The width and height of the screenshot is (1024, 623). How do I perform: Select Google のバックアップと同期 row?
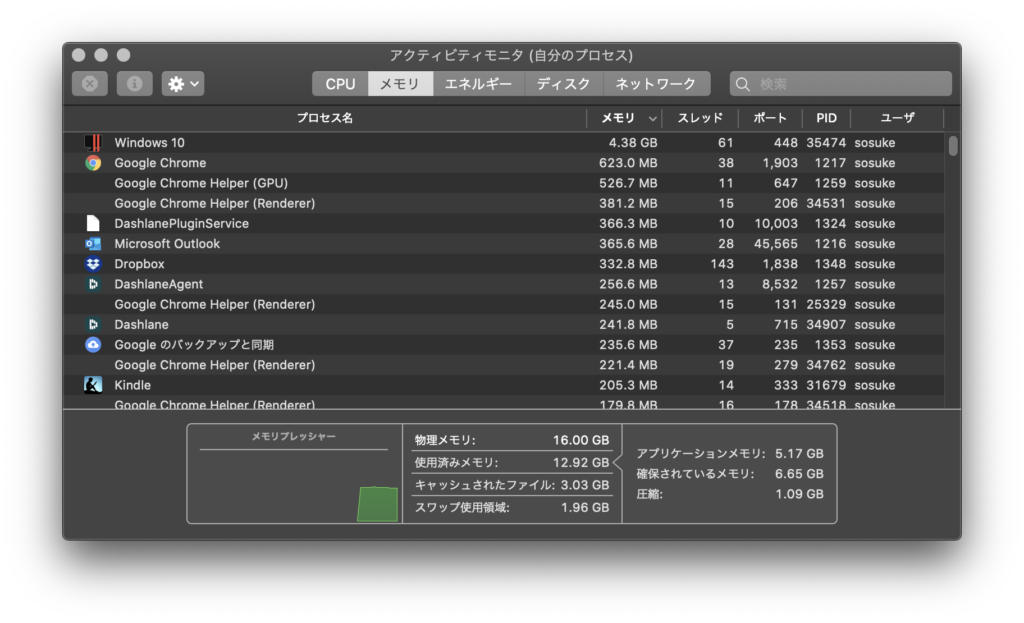point(504,345)
